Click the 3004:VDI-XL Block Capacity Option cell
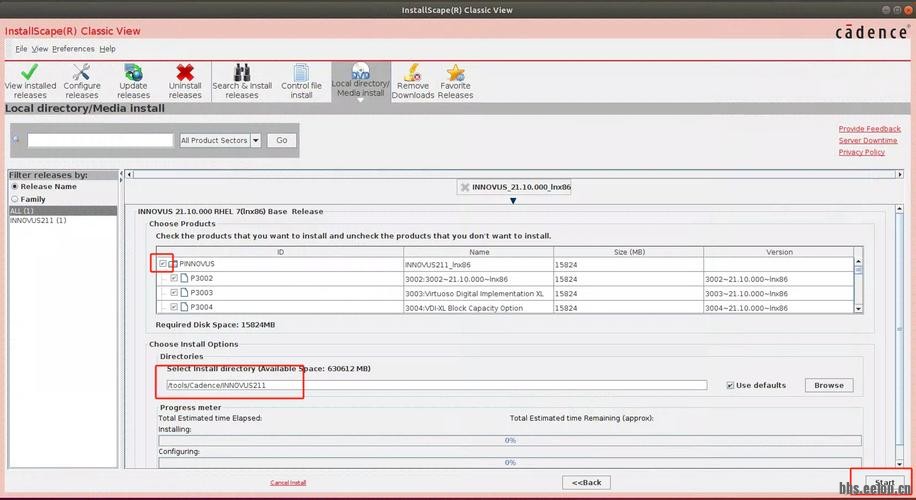 pyautogui.click(x=478, y=308)
